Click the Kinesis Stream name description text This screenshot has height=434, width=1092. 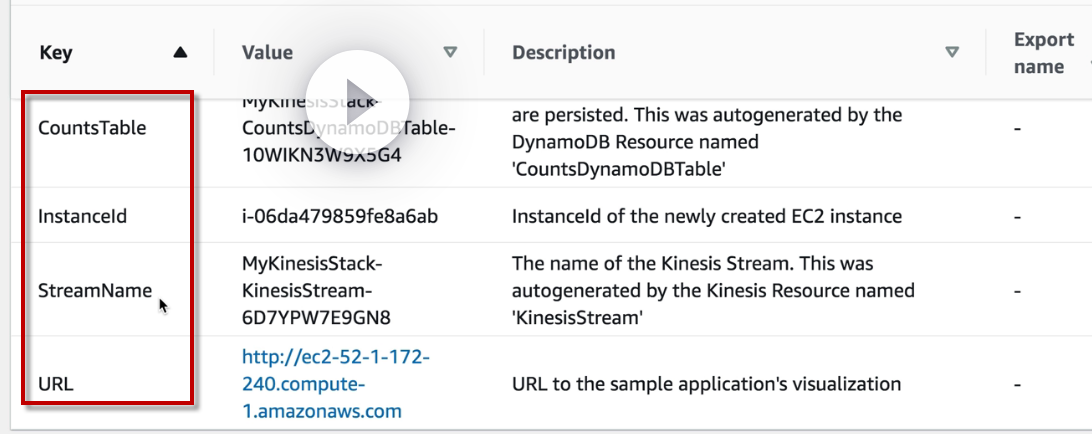click(713, 291)
